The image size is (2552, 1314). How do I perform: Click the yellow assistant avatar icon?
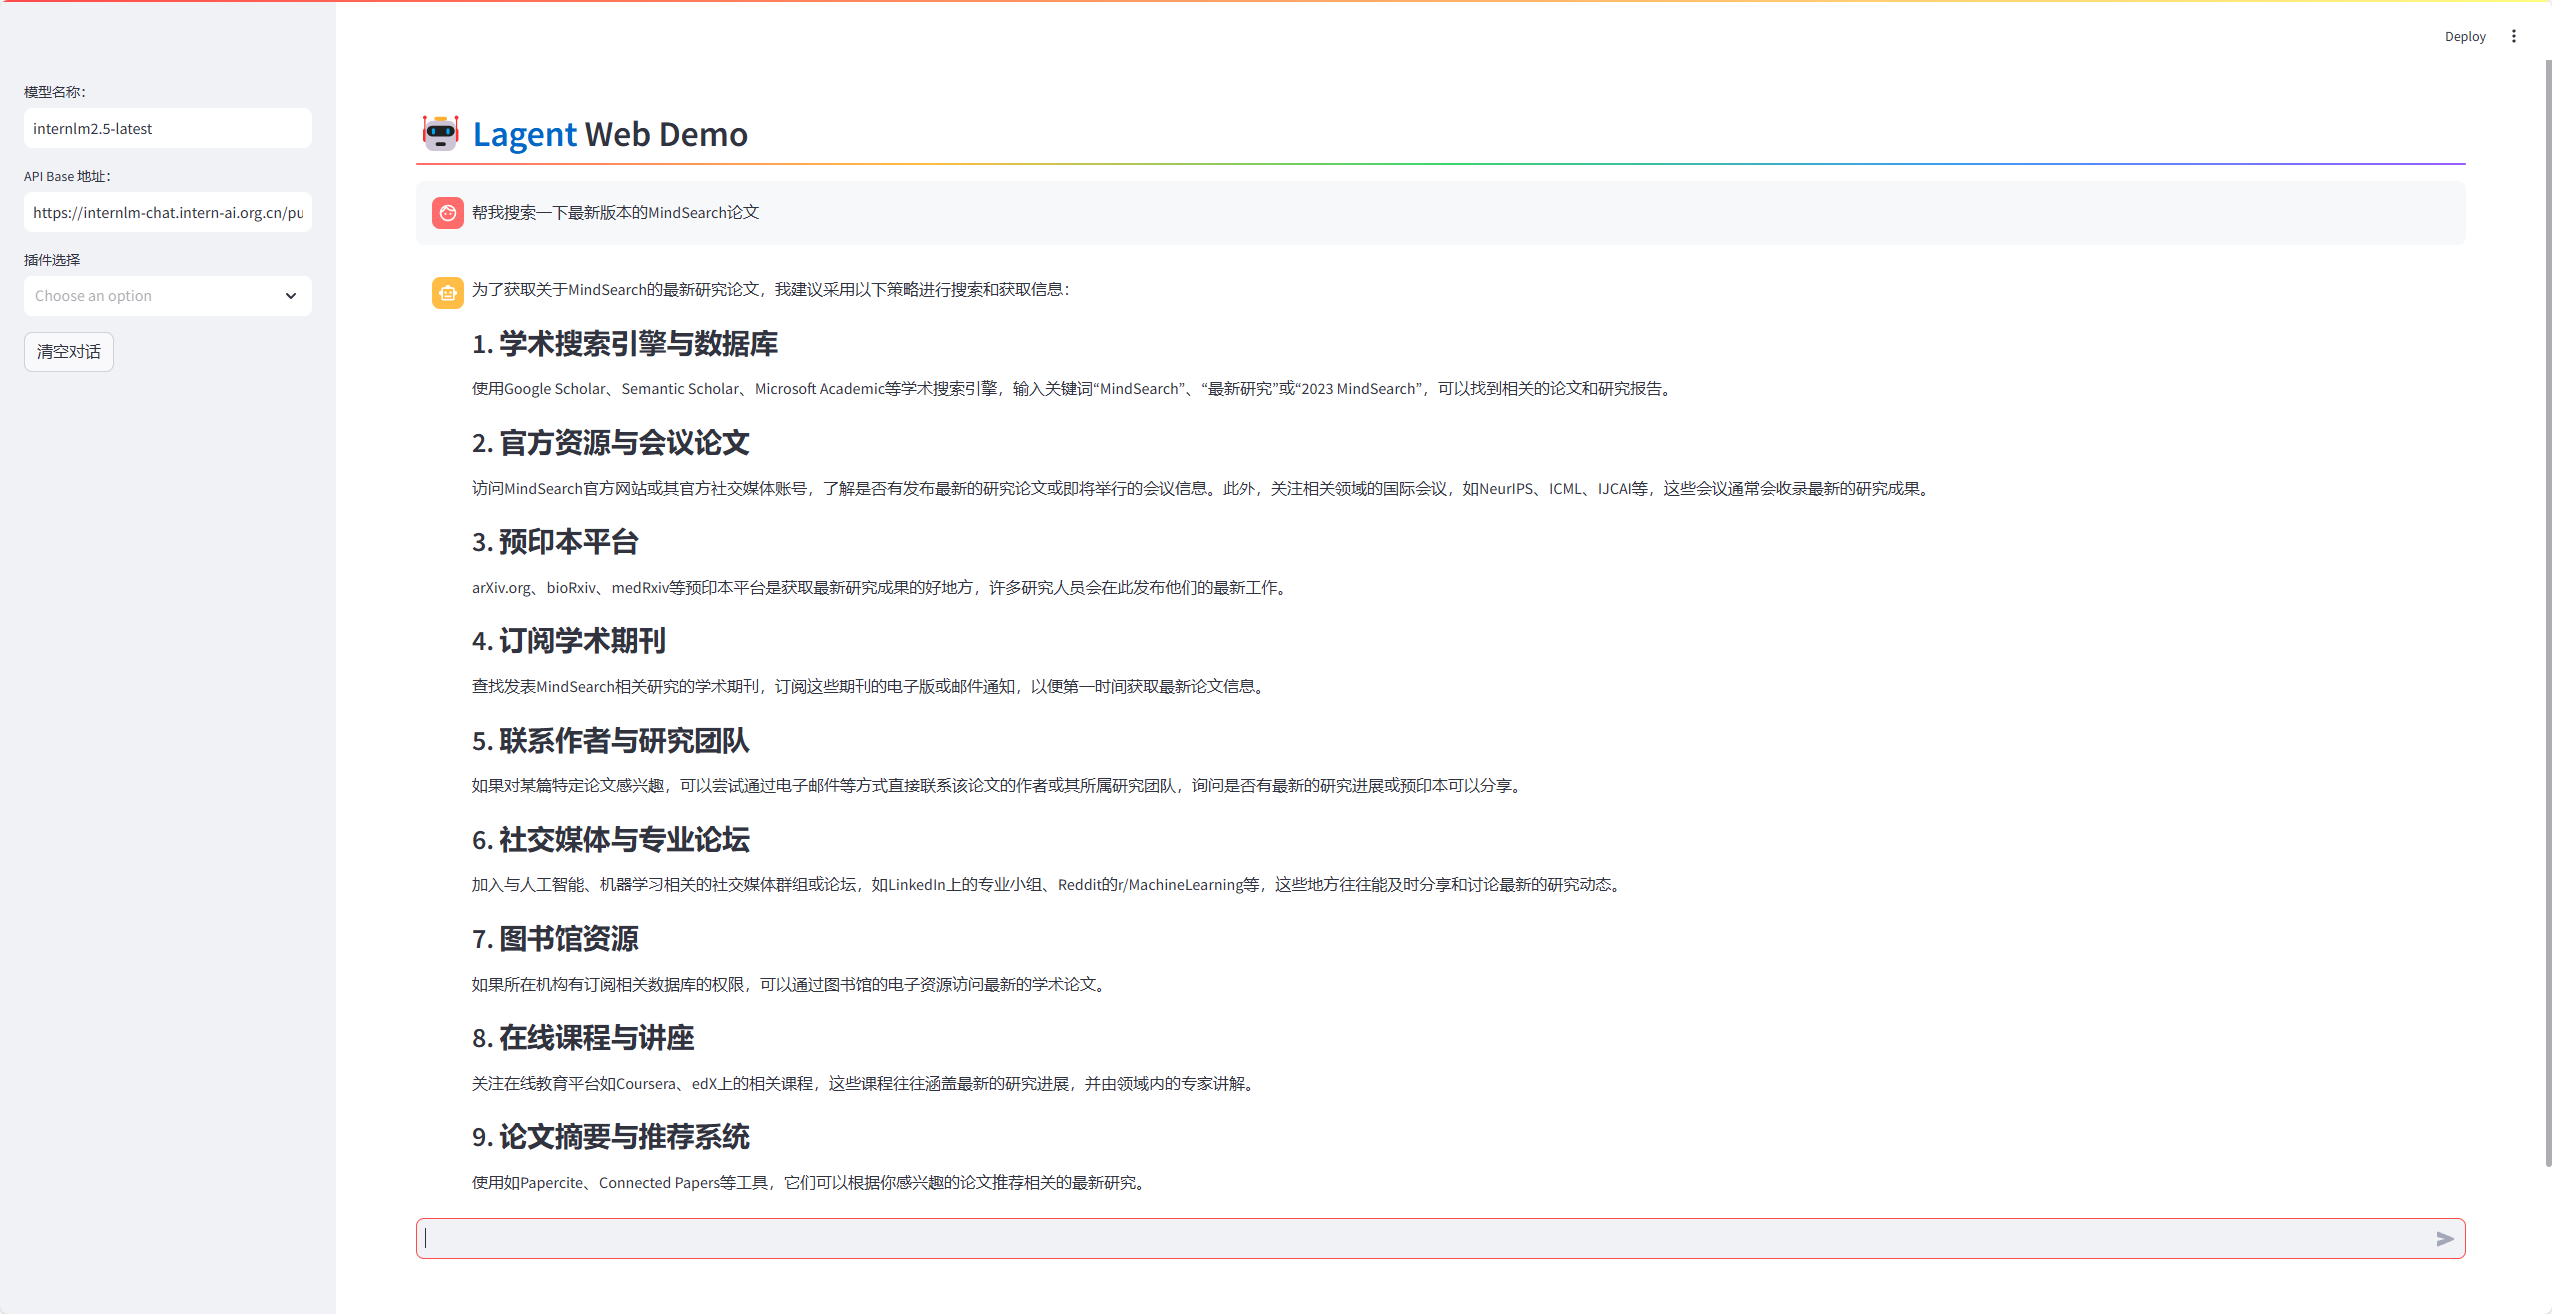[x=447, y=293]
